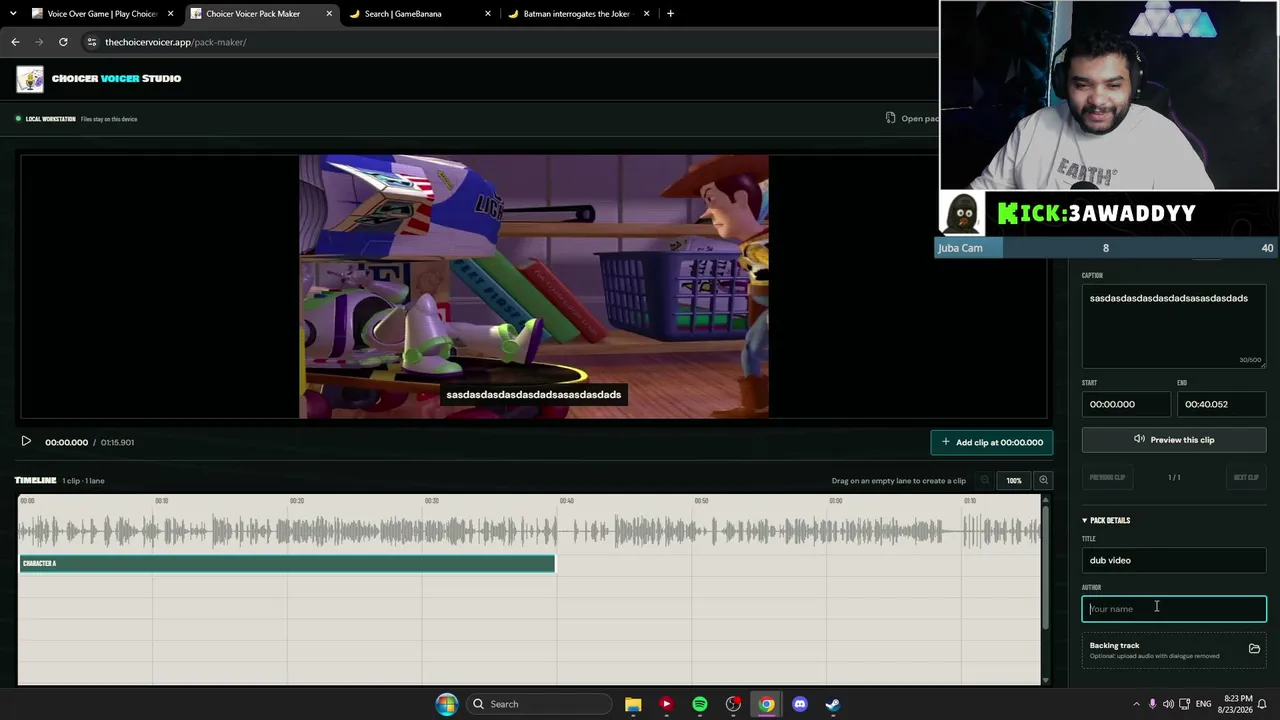This screenshot has width=1280, height=720.
Task: Focus the clip Start time field
Action: click(1126, 404)
